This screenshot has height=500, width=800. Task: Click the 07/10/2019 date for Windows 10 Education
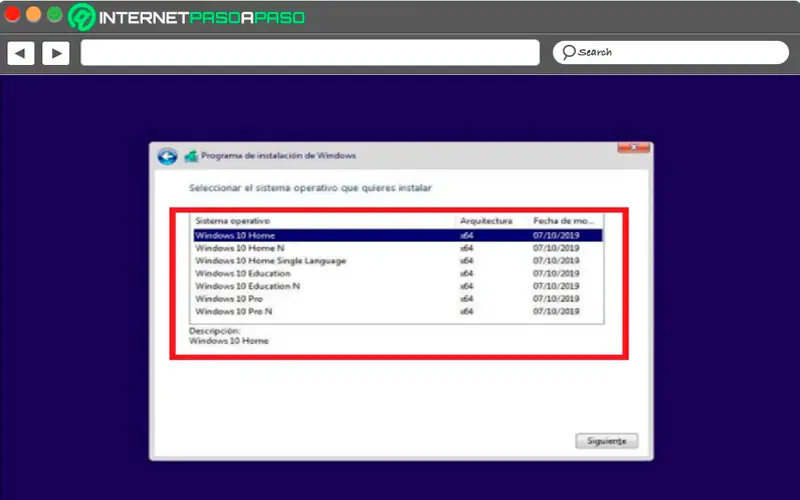(x=556, y=273)
